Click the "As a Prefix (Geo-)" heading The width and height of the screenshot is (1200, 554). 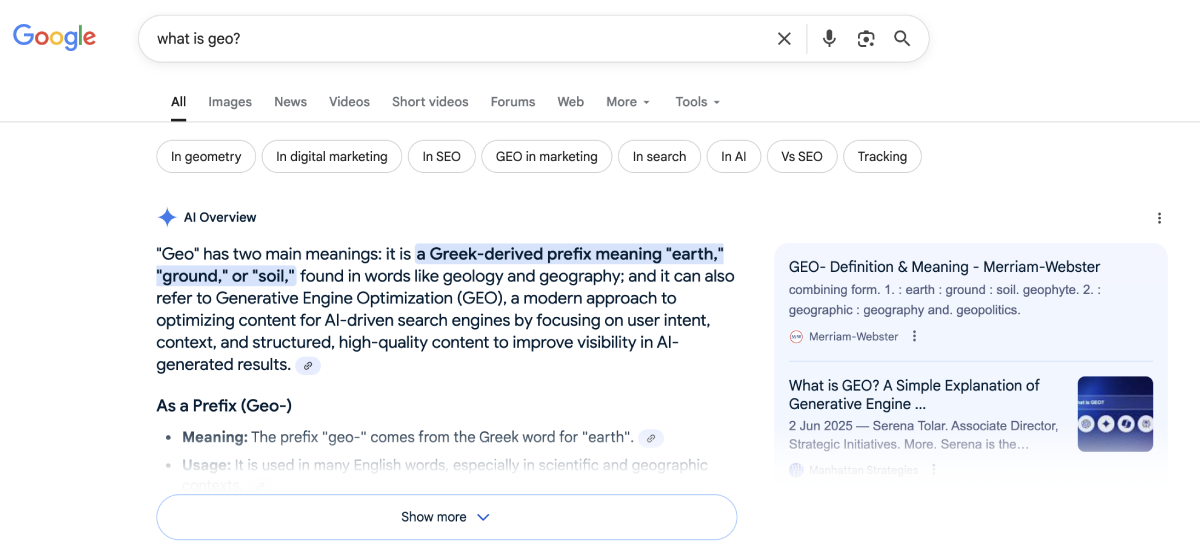[x=224, y=405]
